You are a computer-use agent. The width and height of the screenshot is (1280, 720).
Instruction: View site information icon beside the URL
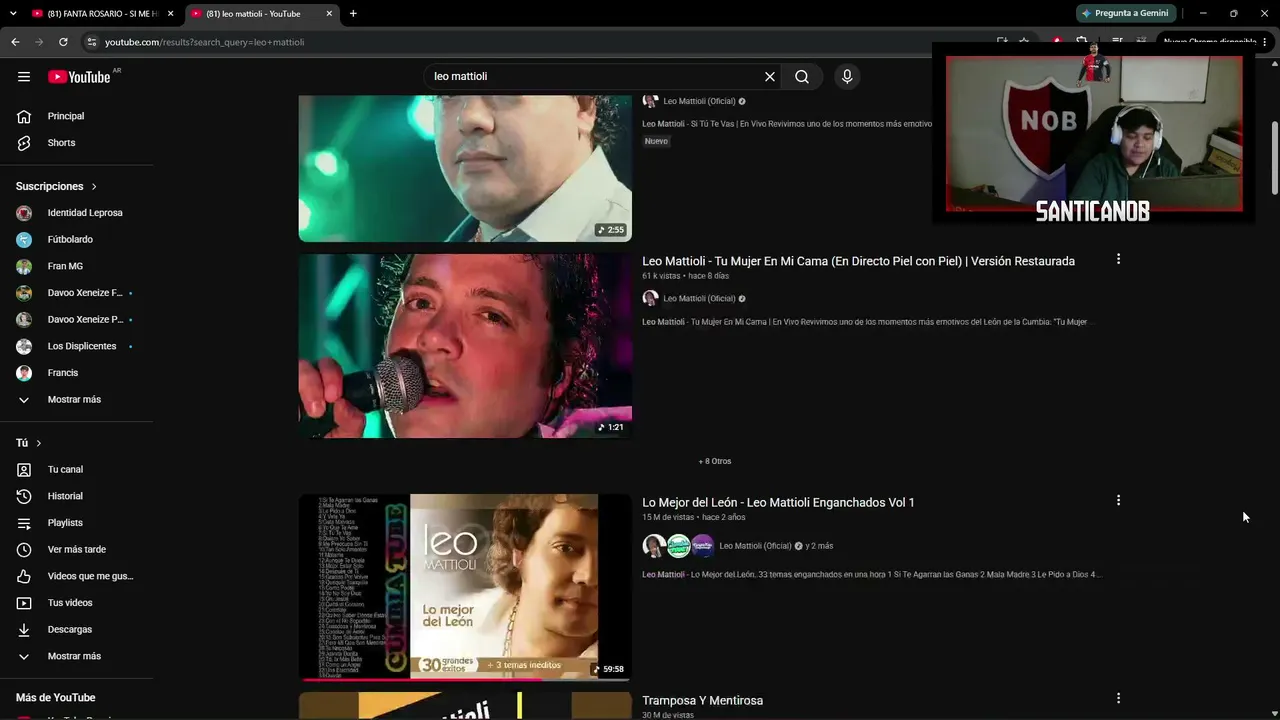pos(91,42)
